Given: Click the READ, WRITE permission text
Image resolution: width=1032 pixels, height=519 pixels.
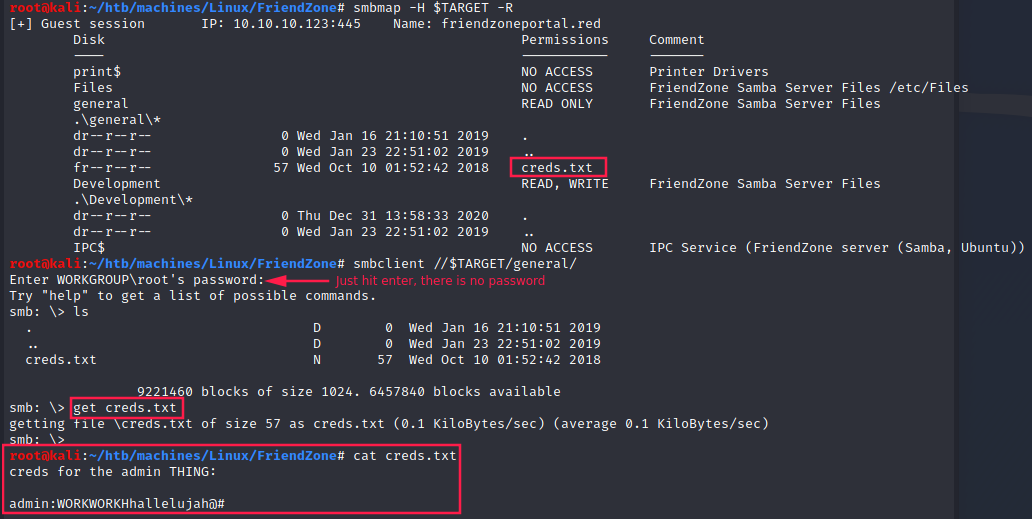Looking at the screenshot, I should (x=564, y=184).
